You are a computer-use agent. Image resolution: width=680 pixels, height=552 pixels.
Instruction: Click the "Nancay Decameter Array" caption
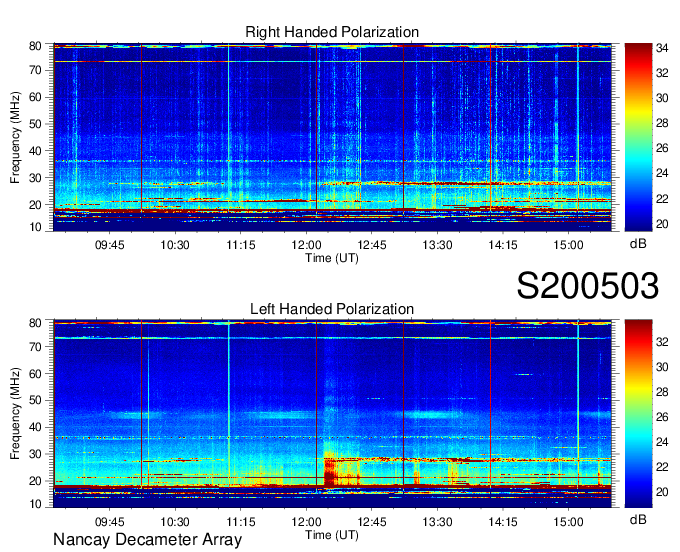147,540
